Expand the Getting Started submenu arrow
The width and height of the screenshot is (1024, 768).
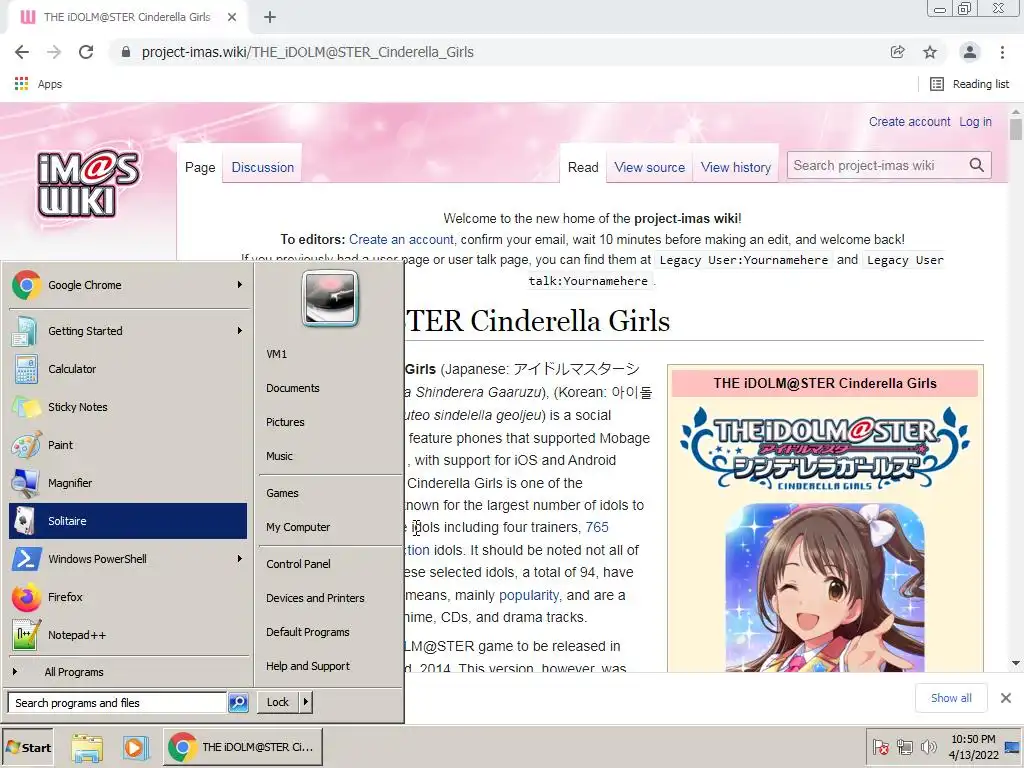coord(240,330)
